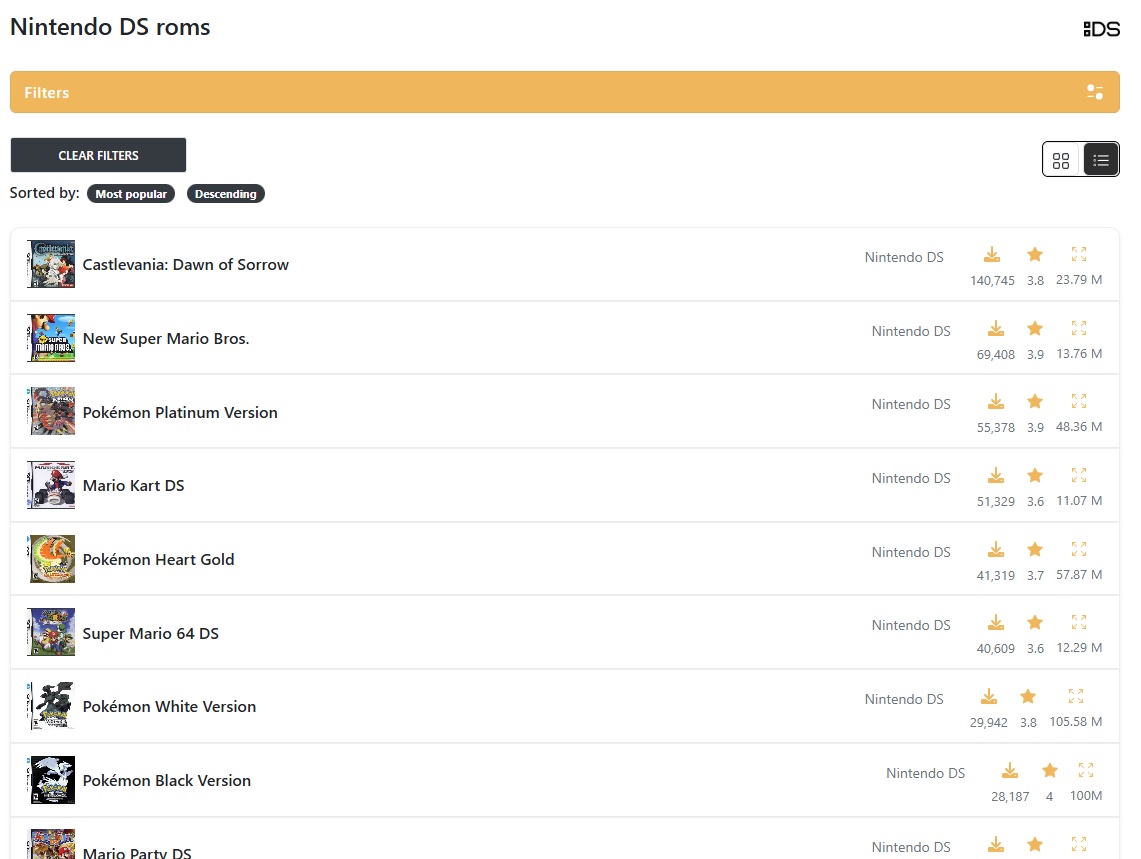Viewport: 1141px width, 859px height.
Task: Click the 140,745 downloads count
Action: pyautogui.click(x=992, y=280)
